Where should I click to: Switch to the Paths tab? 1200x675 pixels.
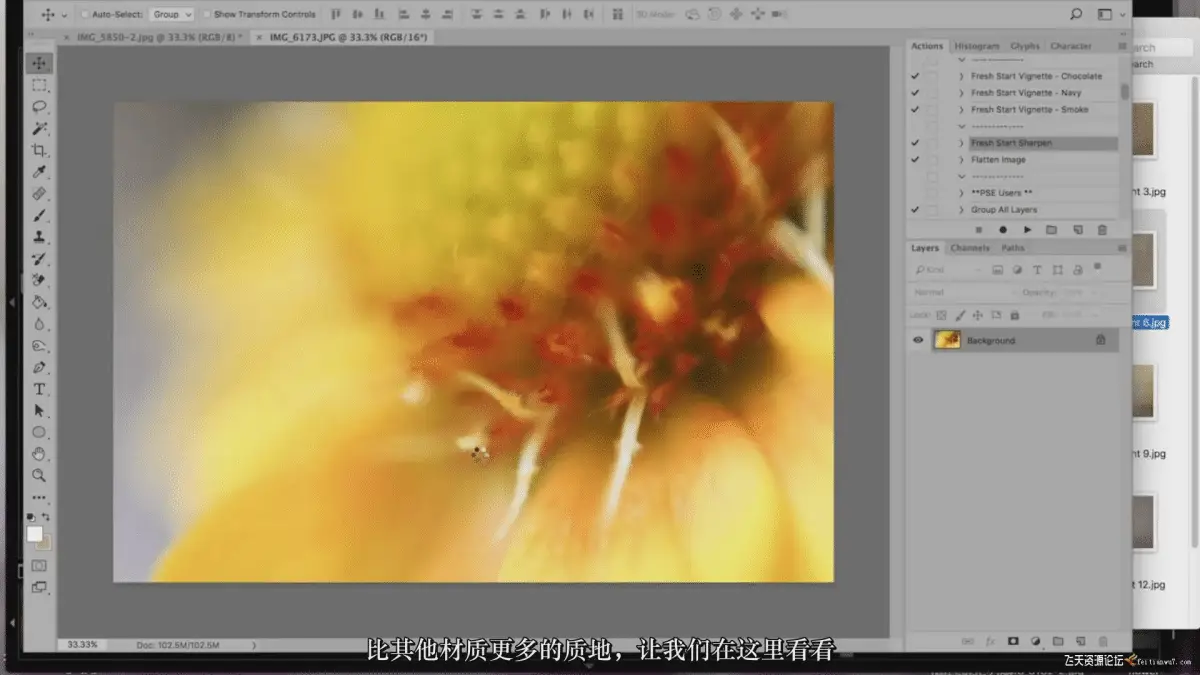[1013, 248]
